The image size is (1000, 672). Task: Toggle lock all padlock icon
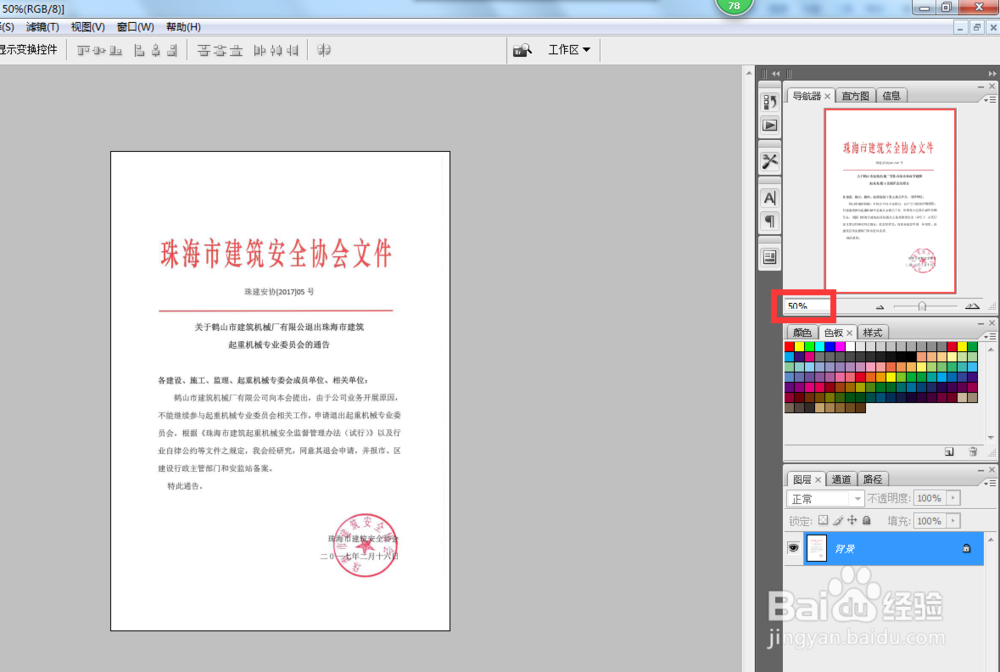[x=867, y=520]
